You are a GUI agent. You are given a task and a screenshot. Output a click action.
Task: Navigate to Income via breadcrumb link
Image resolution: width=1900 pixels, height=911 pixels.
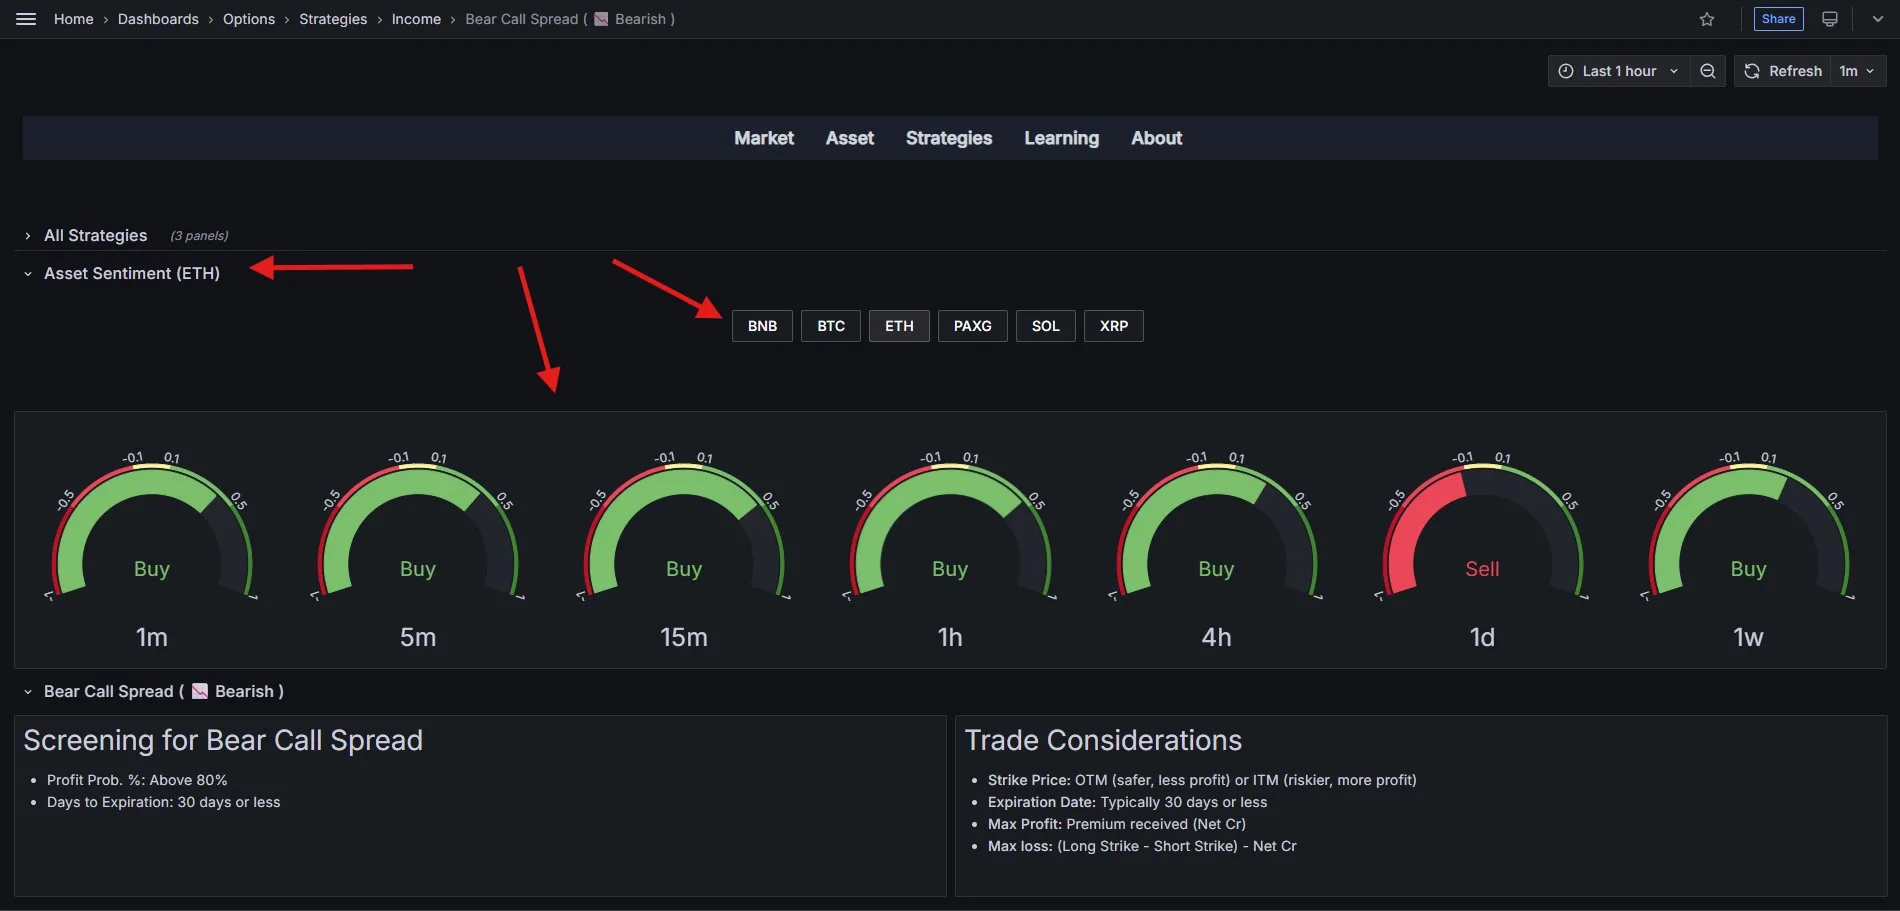click(x=416, y=19)
